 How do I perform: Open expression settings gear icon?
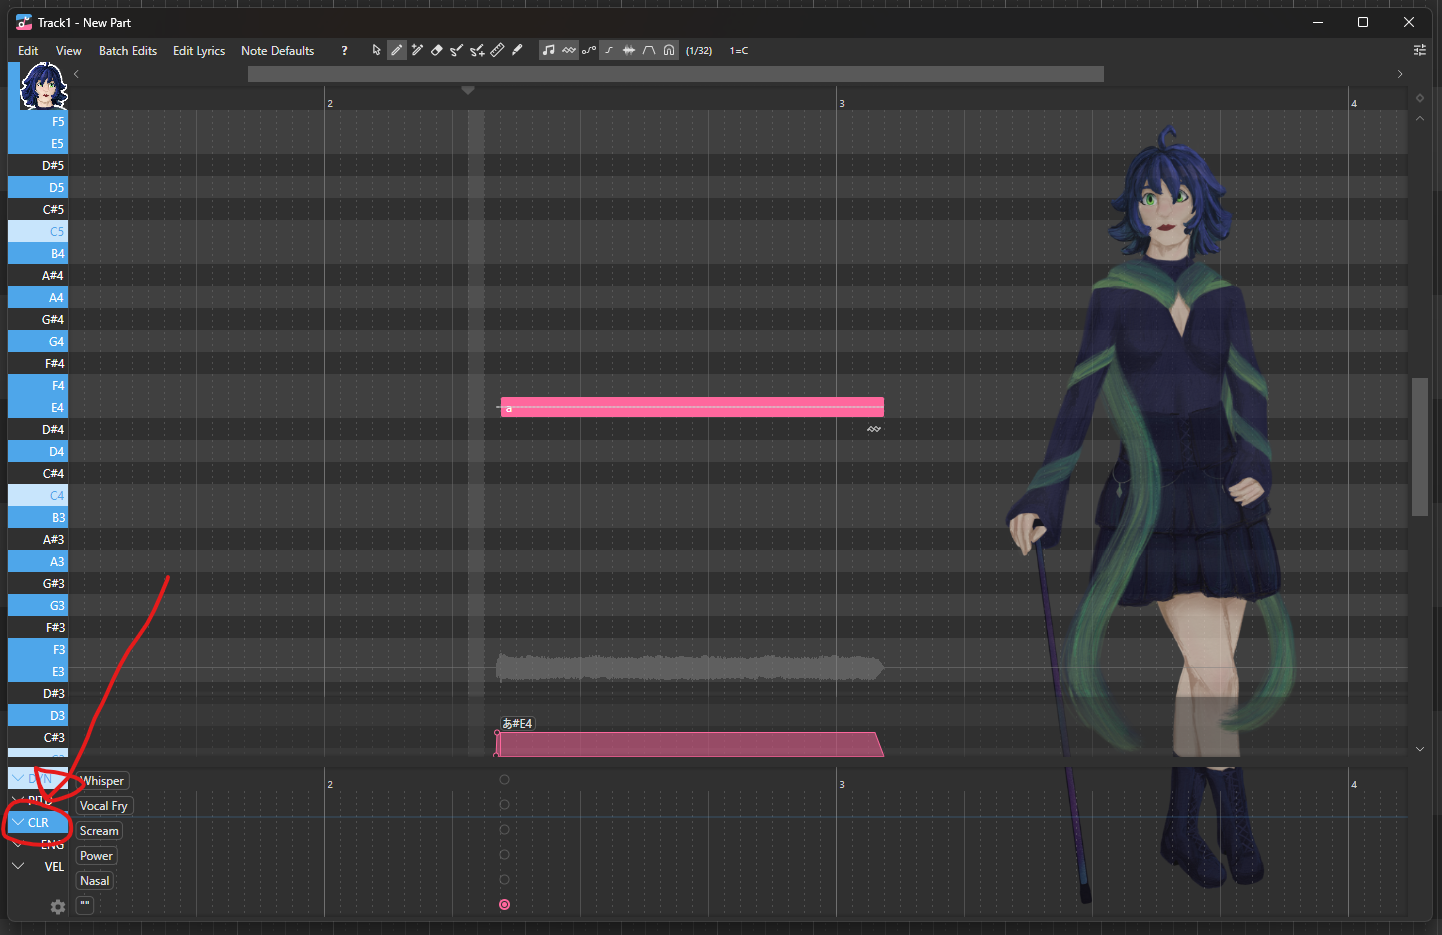tap(58, 906)
